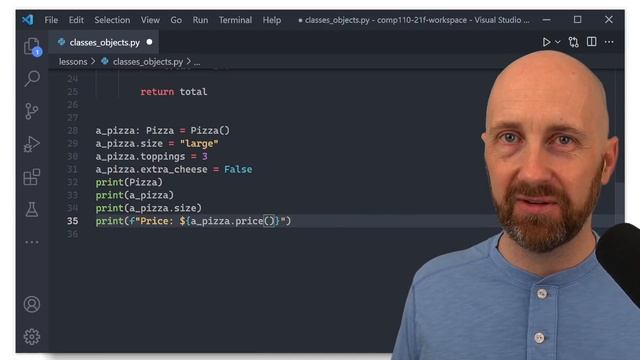Click the window title text
Screen dimensions: 640x360
coord(414,20)
